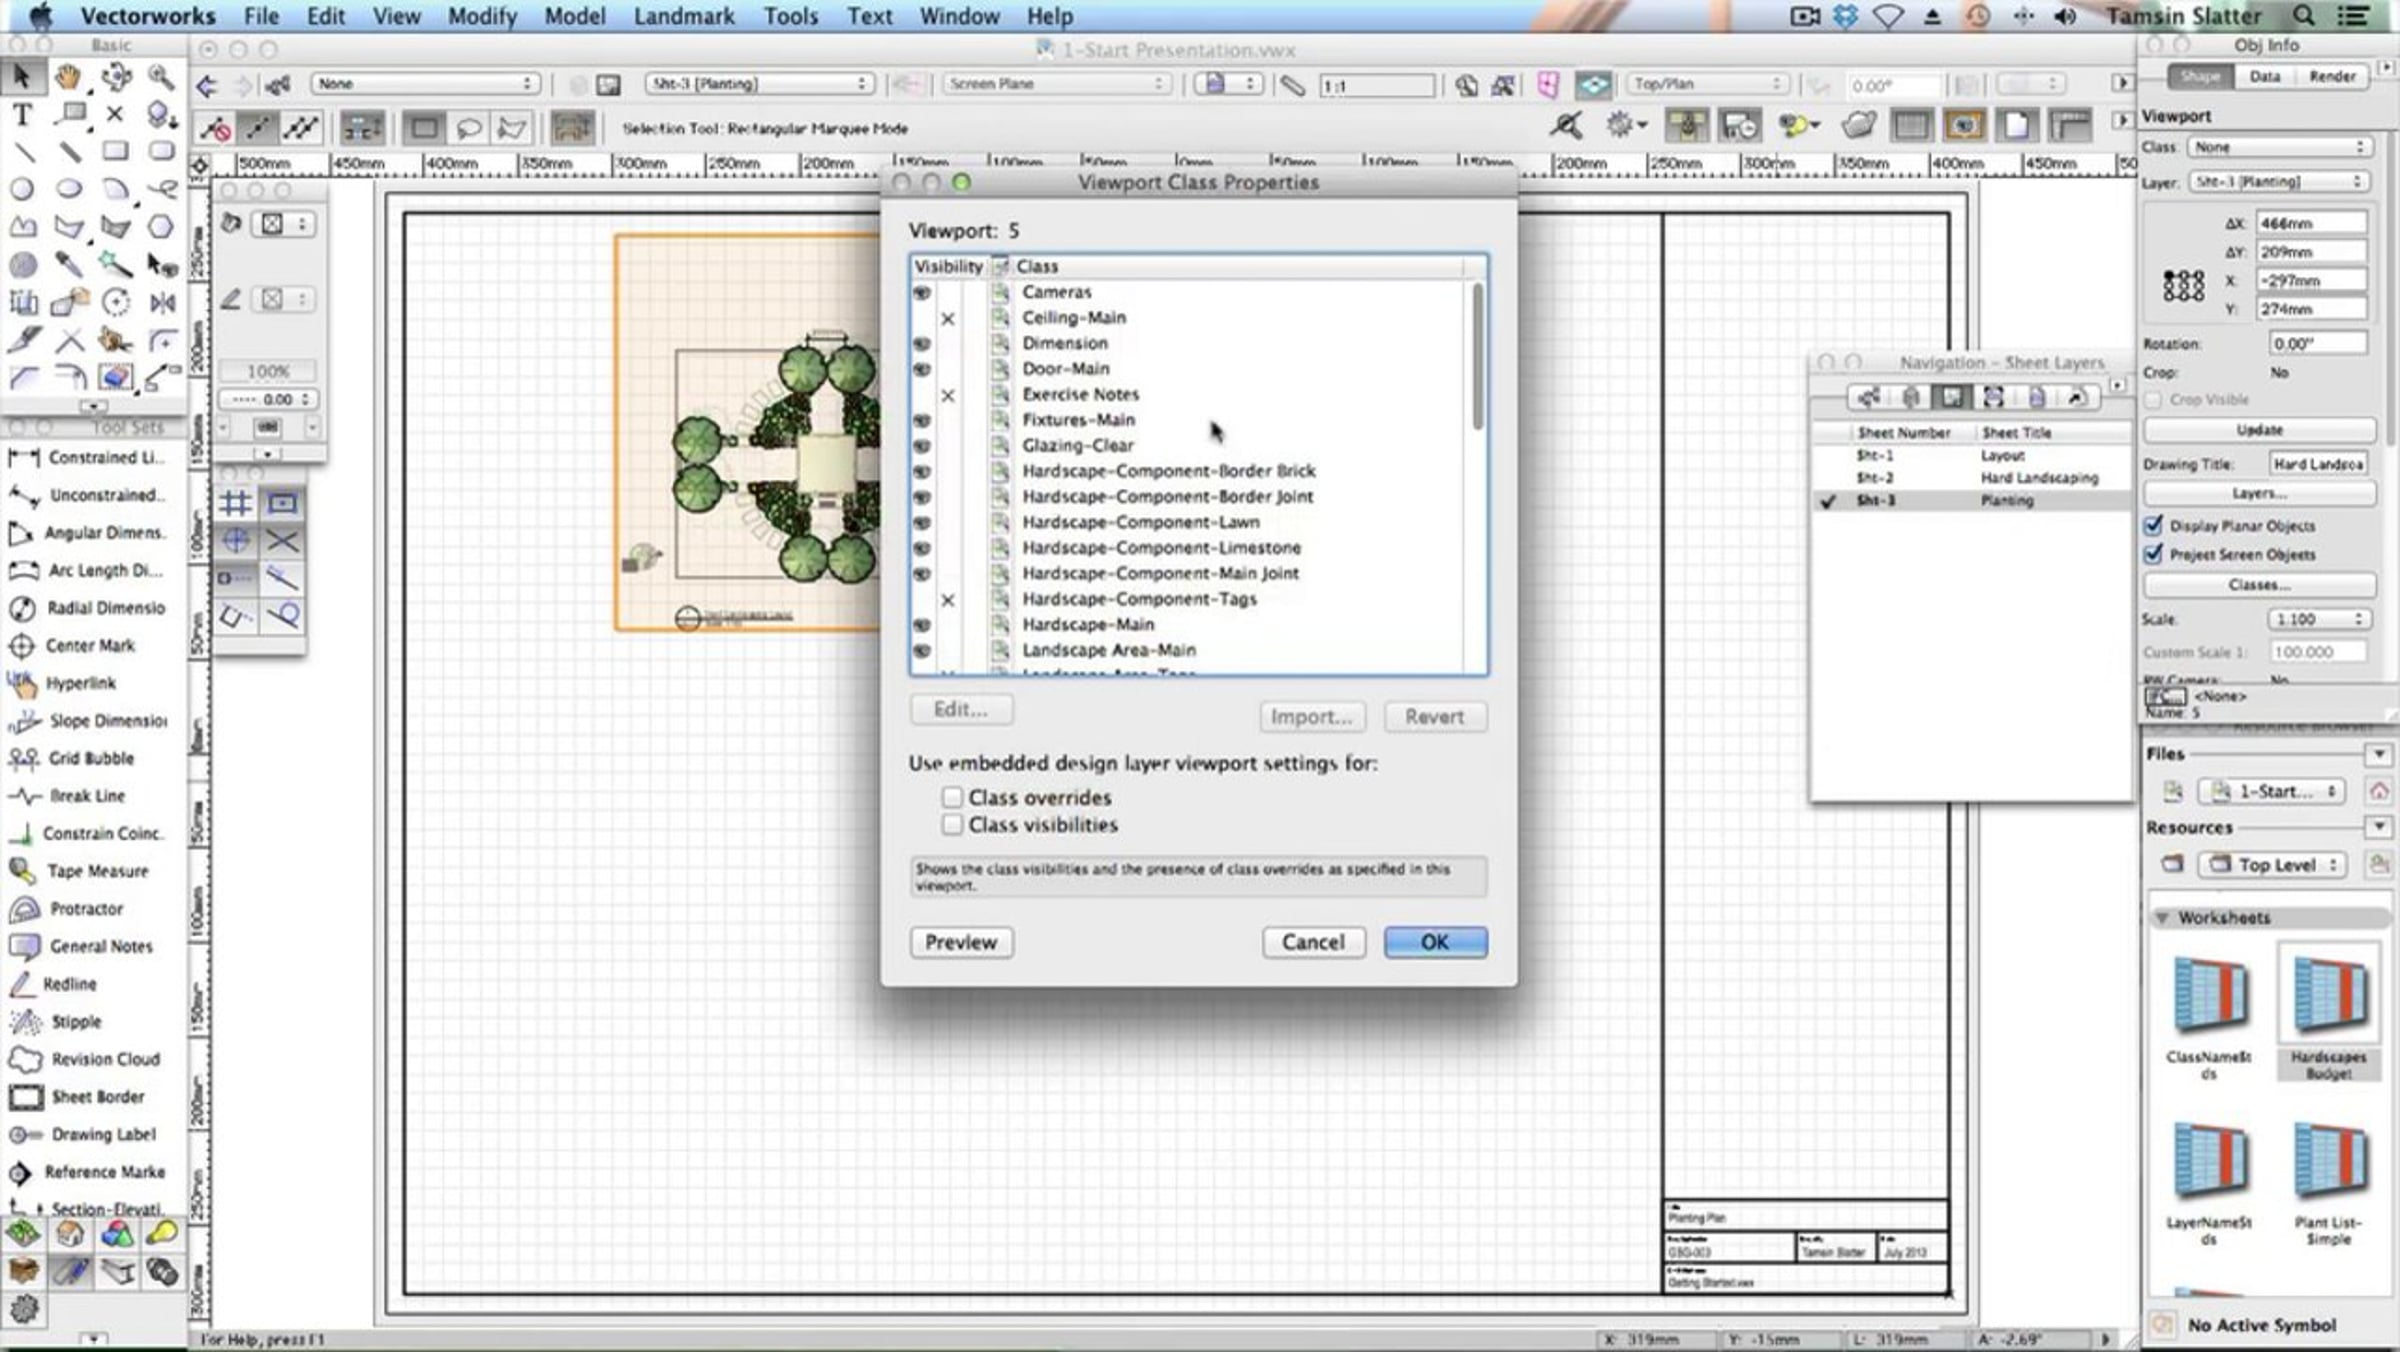Choose the Zoom magnifier tool

160,76
